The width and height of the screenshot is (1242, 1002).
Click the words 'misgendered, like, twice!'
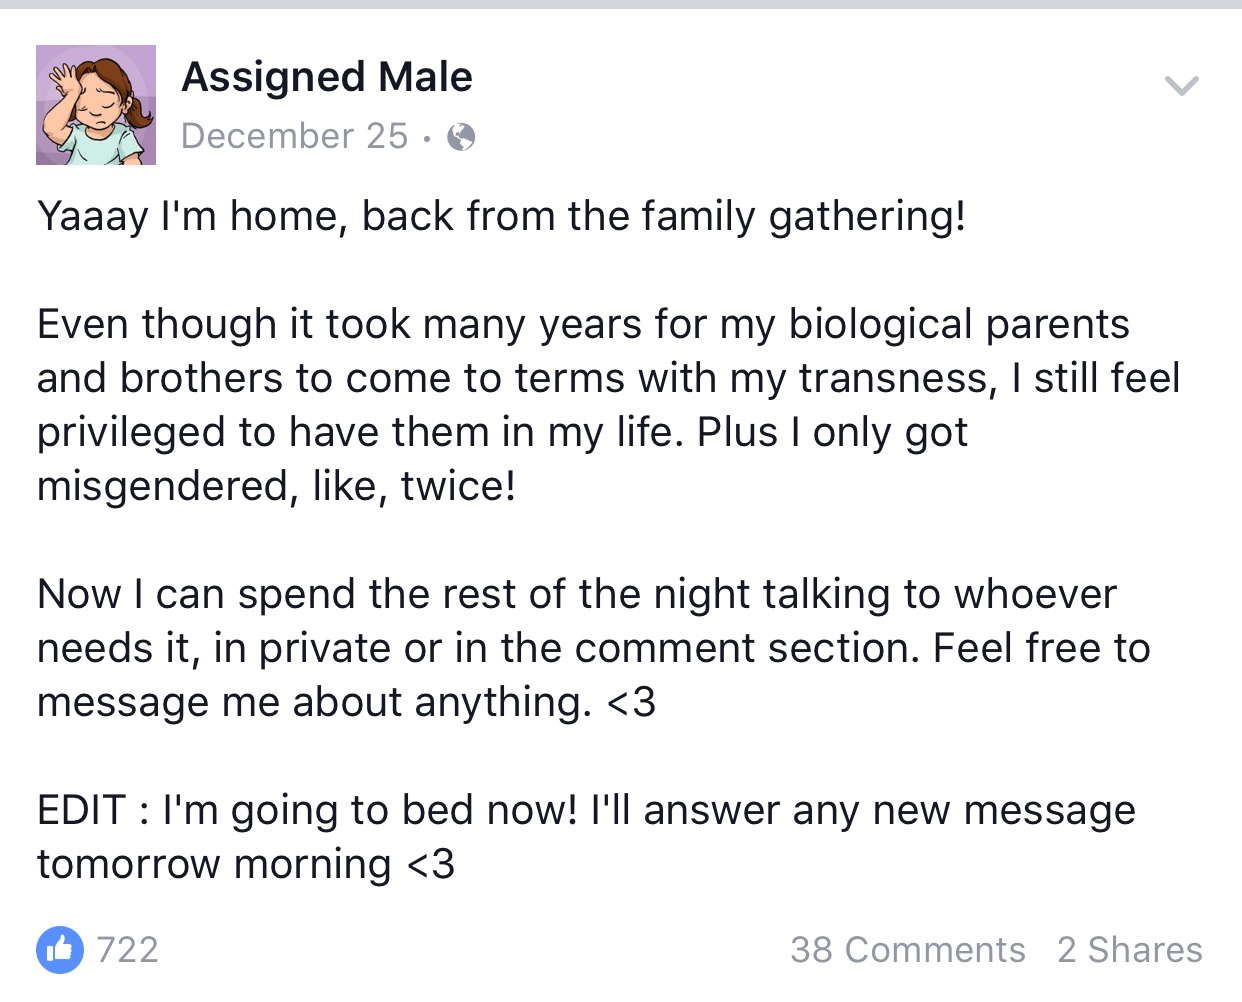coord(277,487)
